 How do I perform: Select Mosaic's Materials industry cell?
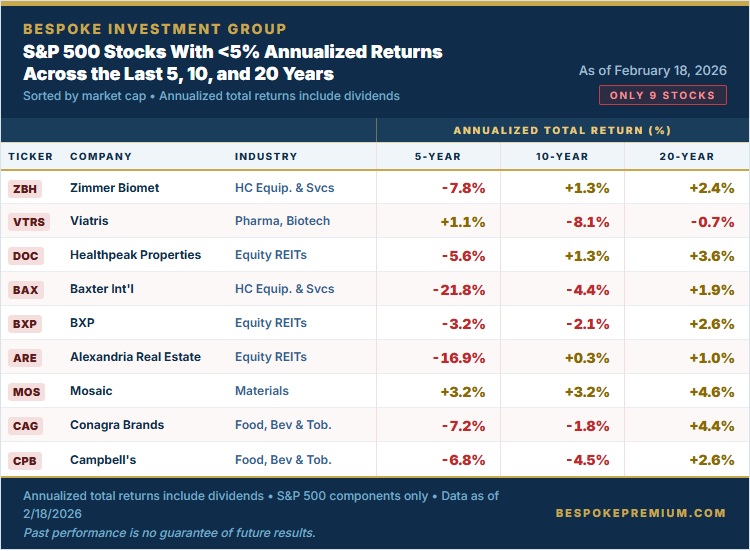tap(262, 392)
